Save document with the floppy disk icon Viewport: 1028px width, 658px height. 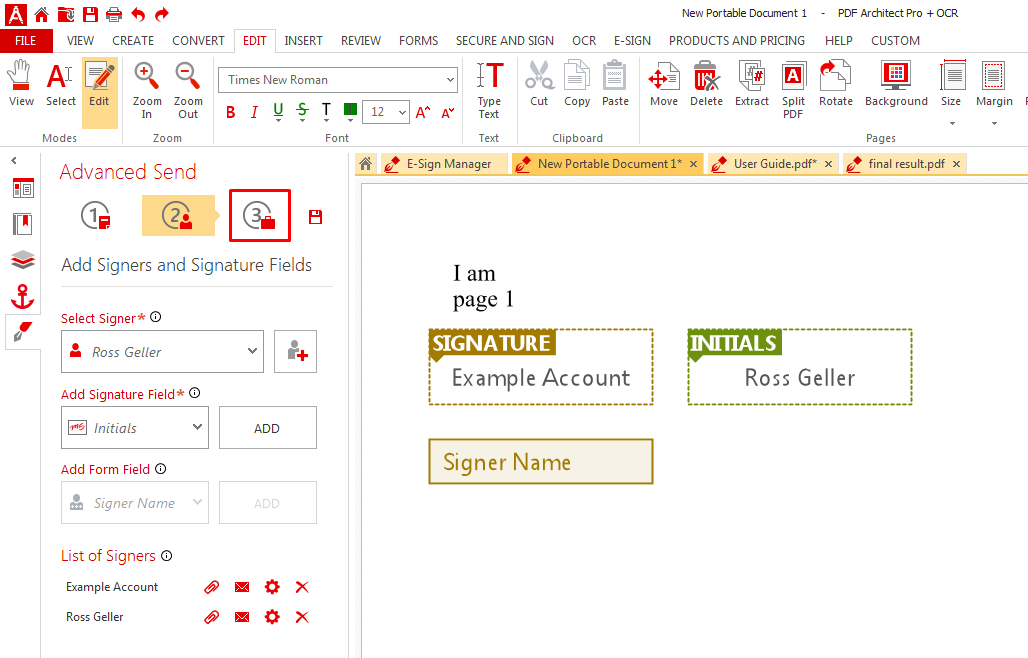pos(90,14)
